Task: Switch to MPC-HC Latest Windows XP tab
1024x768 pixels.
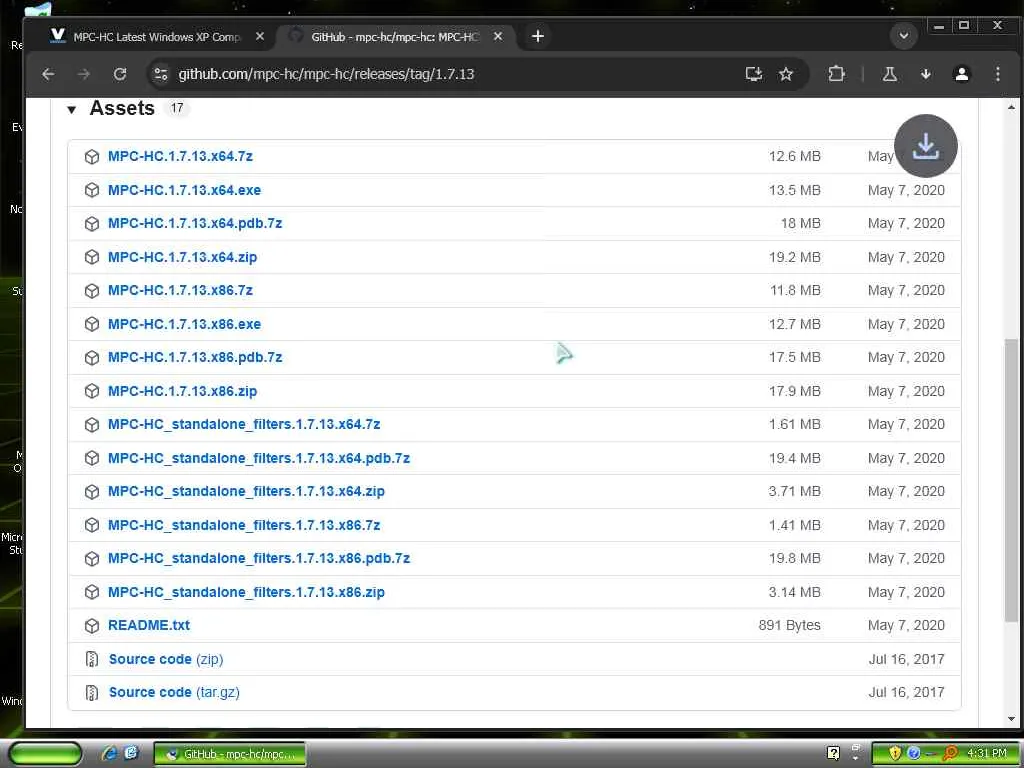Action: click(x=157, y=37)
